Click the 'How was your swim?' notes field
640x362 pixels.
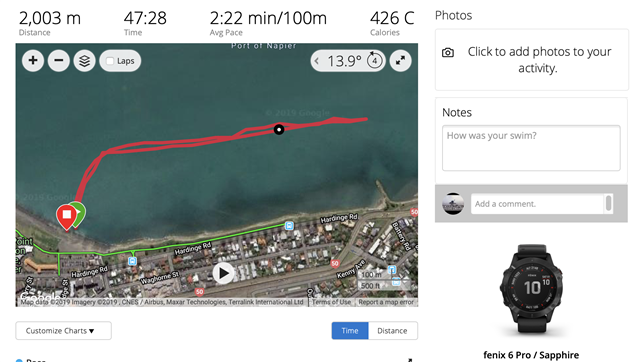[x=531, y=148]
